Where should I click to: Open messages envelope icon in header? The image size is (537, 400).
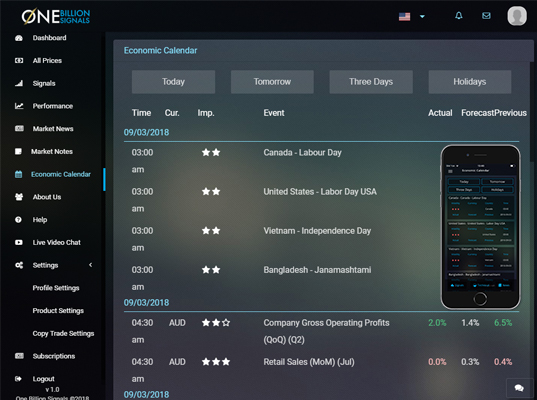(x=486, y=16)
